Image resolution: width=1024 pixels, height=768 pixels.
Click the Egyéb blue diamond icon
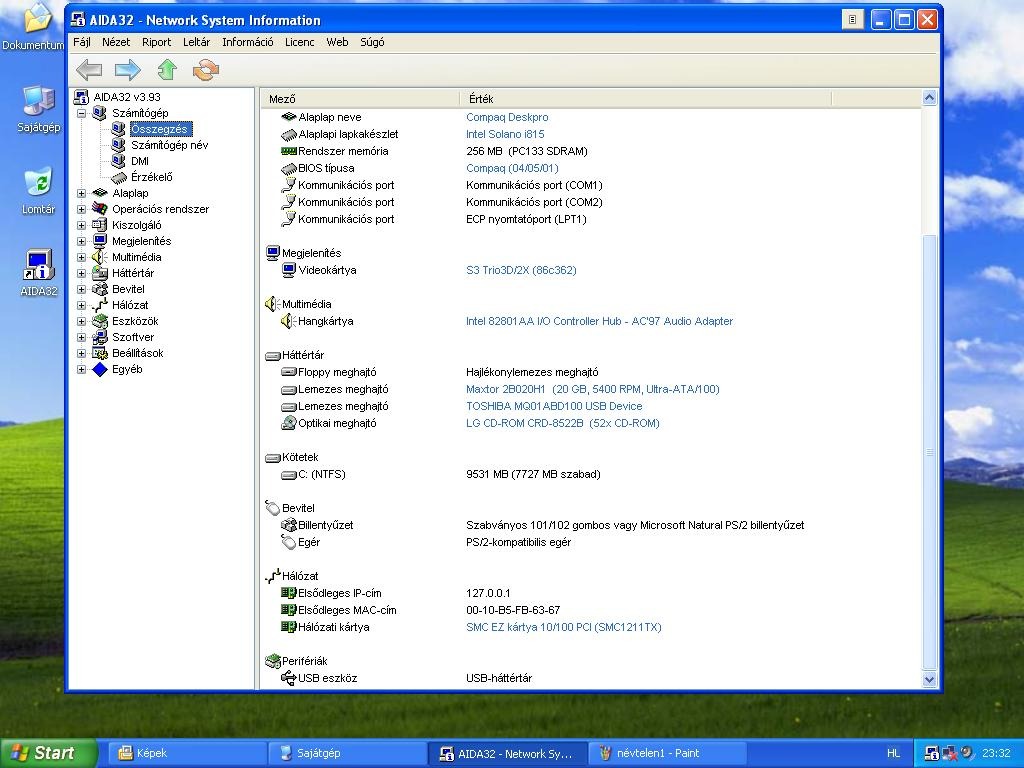tap(99, 369)
